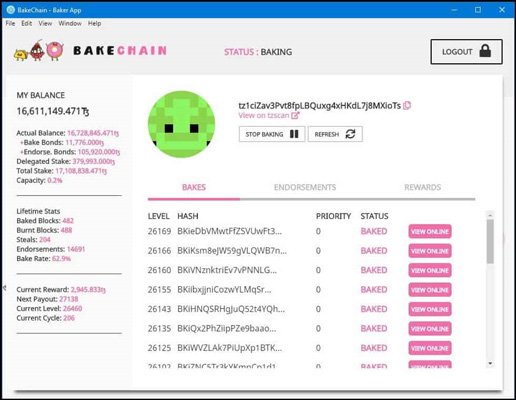Image resolution: width=516 pixels, height=400 pixels.
Task: Click the Current Cycle value 206
Action: coord(69,318)
